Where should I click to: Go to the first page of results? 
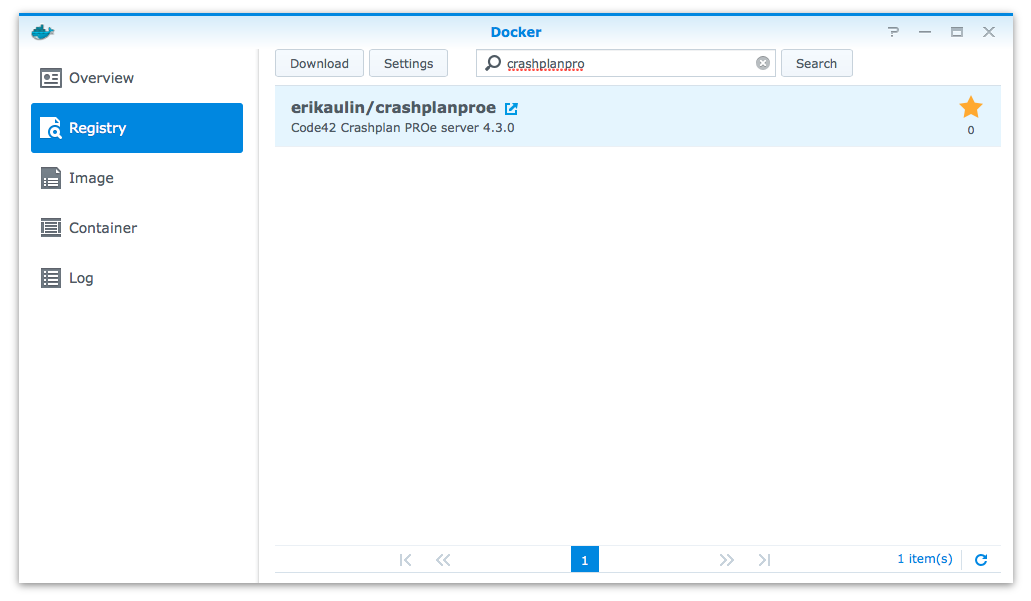[x=406, y=560]
